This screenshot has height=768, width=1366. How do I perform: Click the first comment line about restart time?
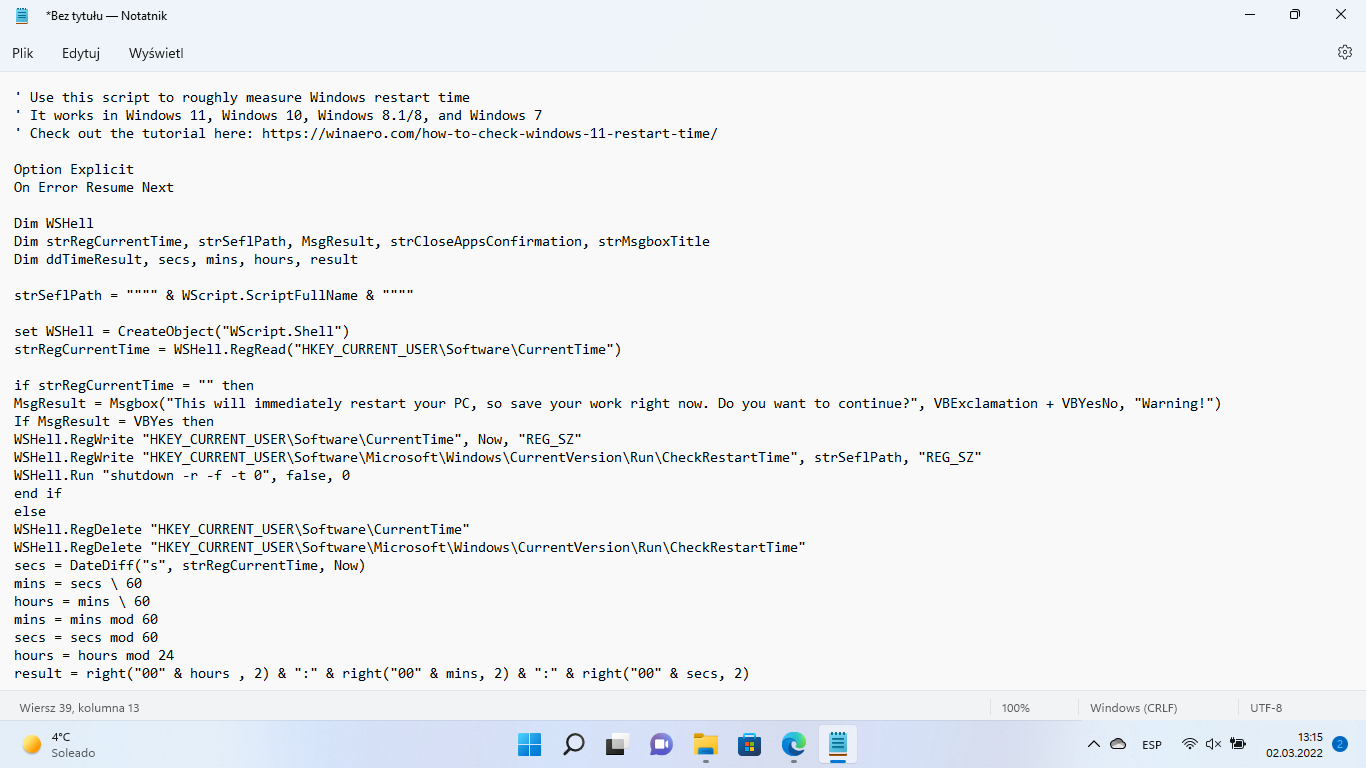(242, 97)
